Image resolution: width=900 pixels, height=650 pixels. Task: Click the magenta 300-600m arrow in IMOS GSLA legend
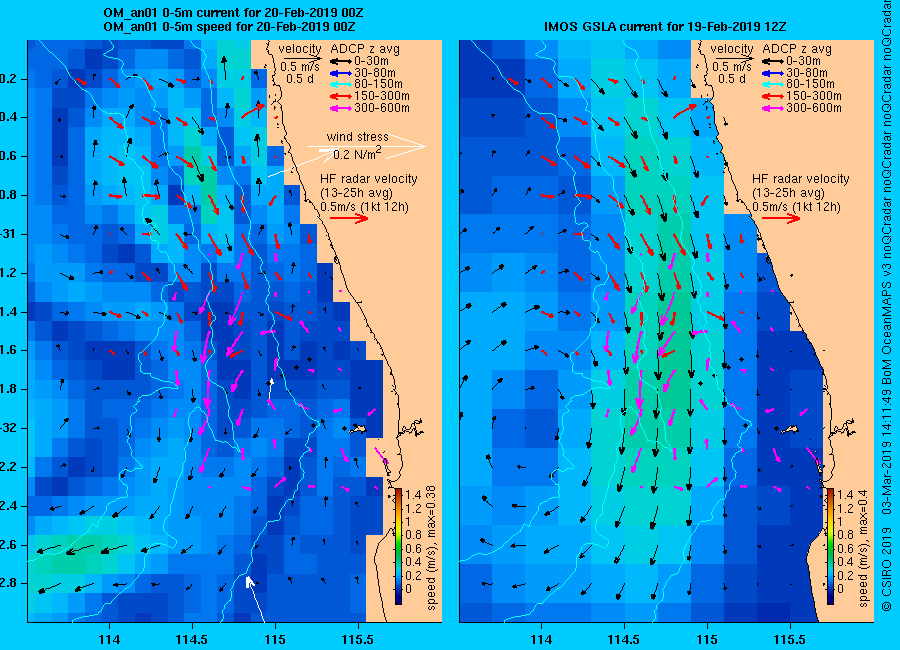(x=773, y=108)
